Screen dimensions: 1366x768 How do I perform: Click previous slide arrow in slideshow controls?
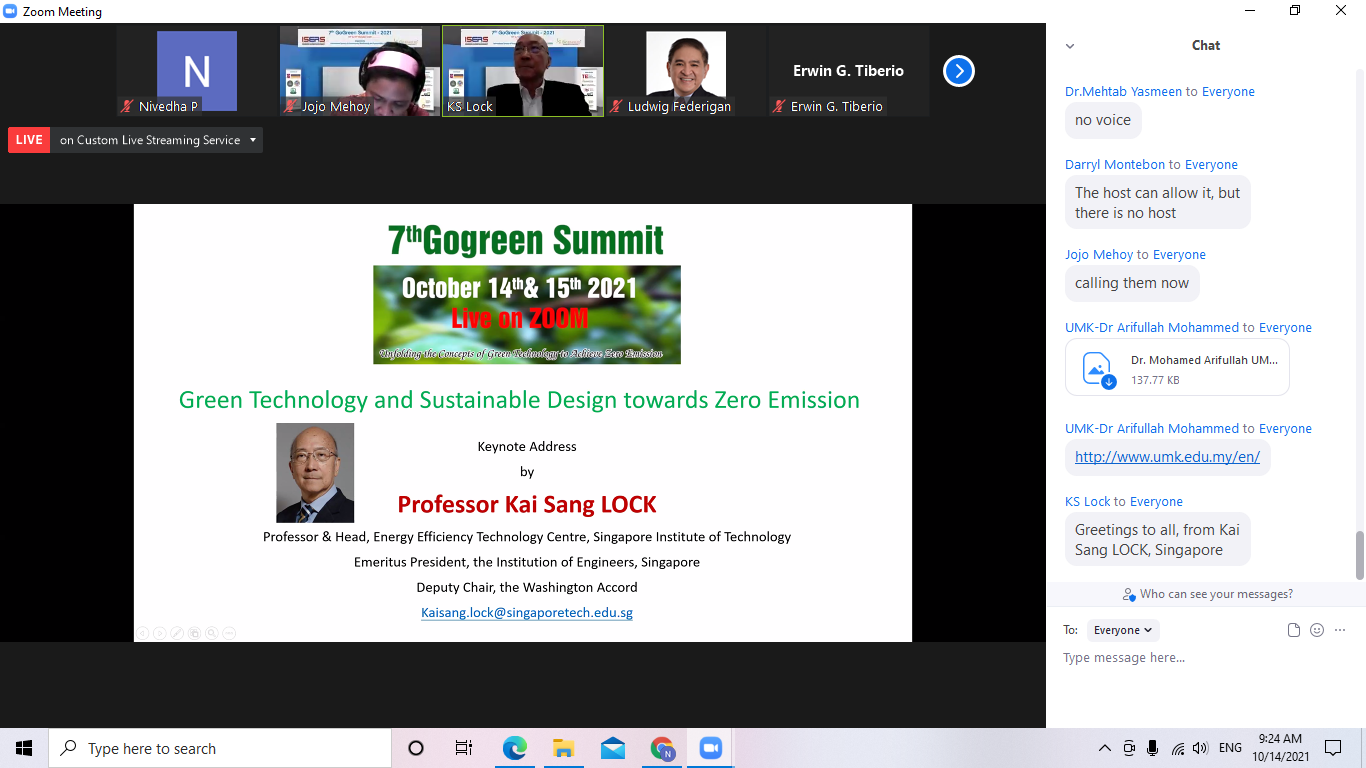click(142, 632)
